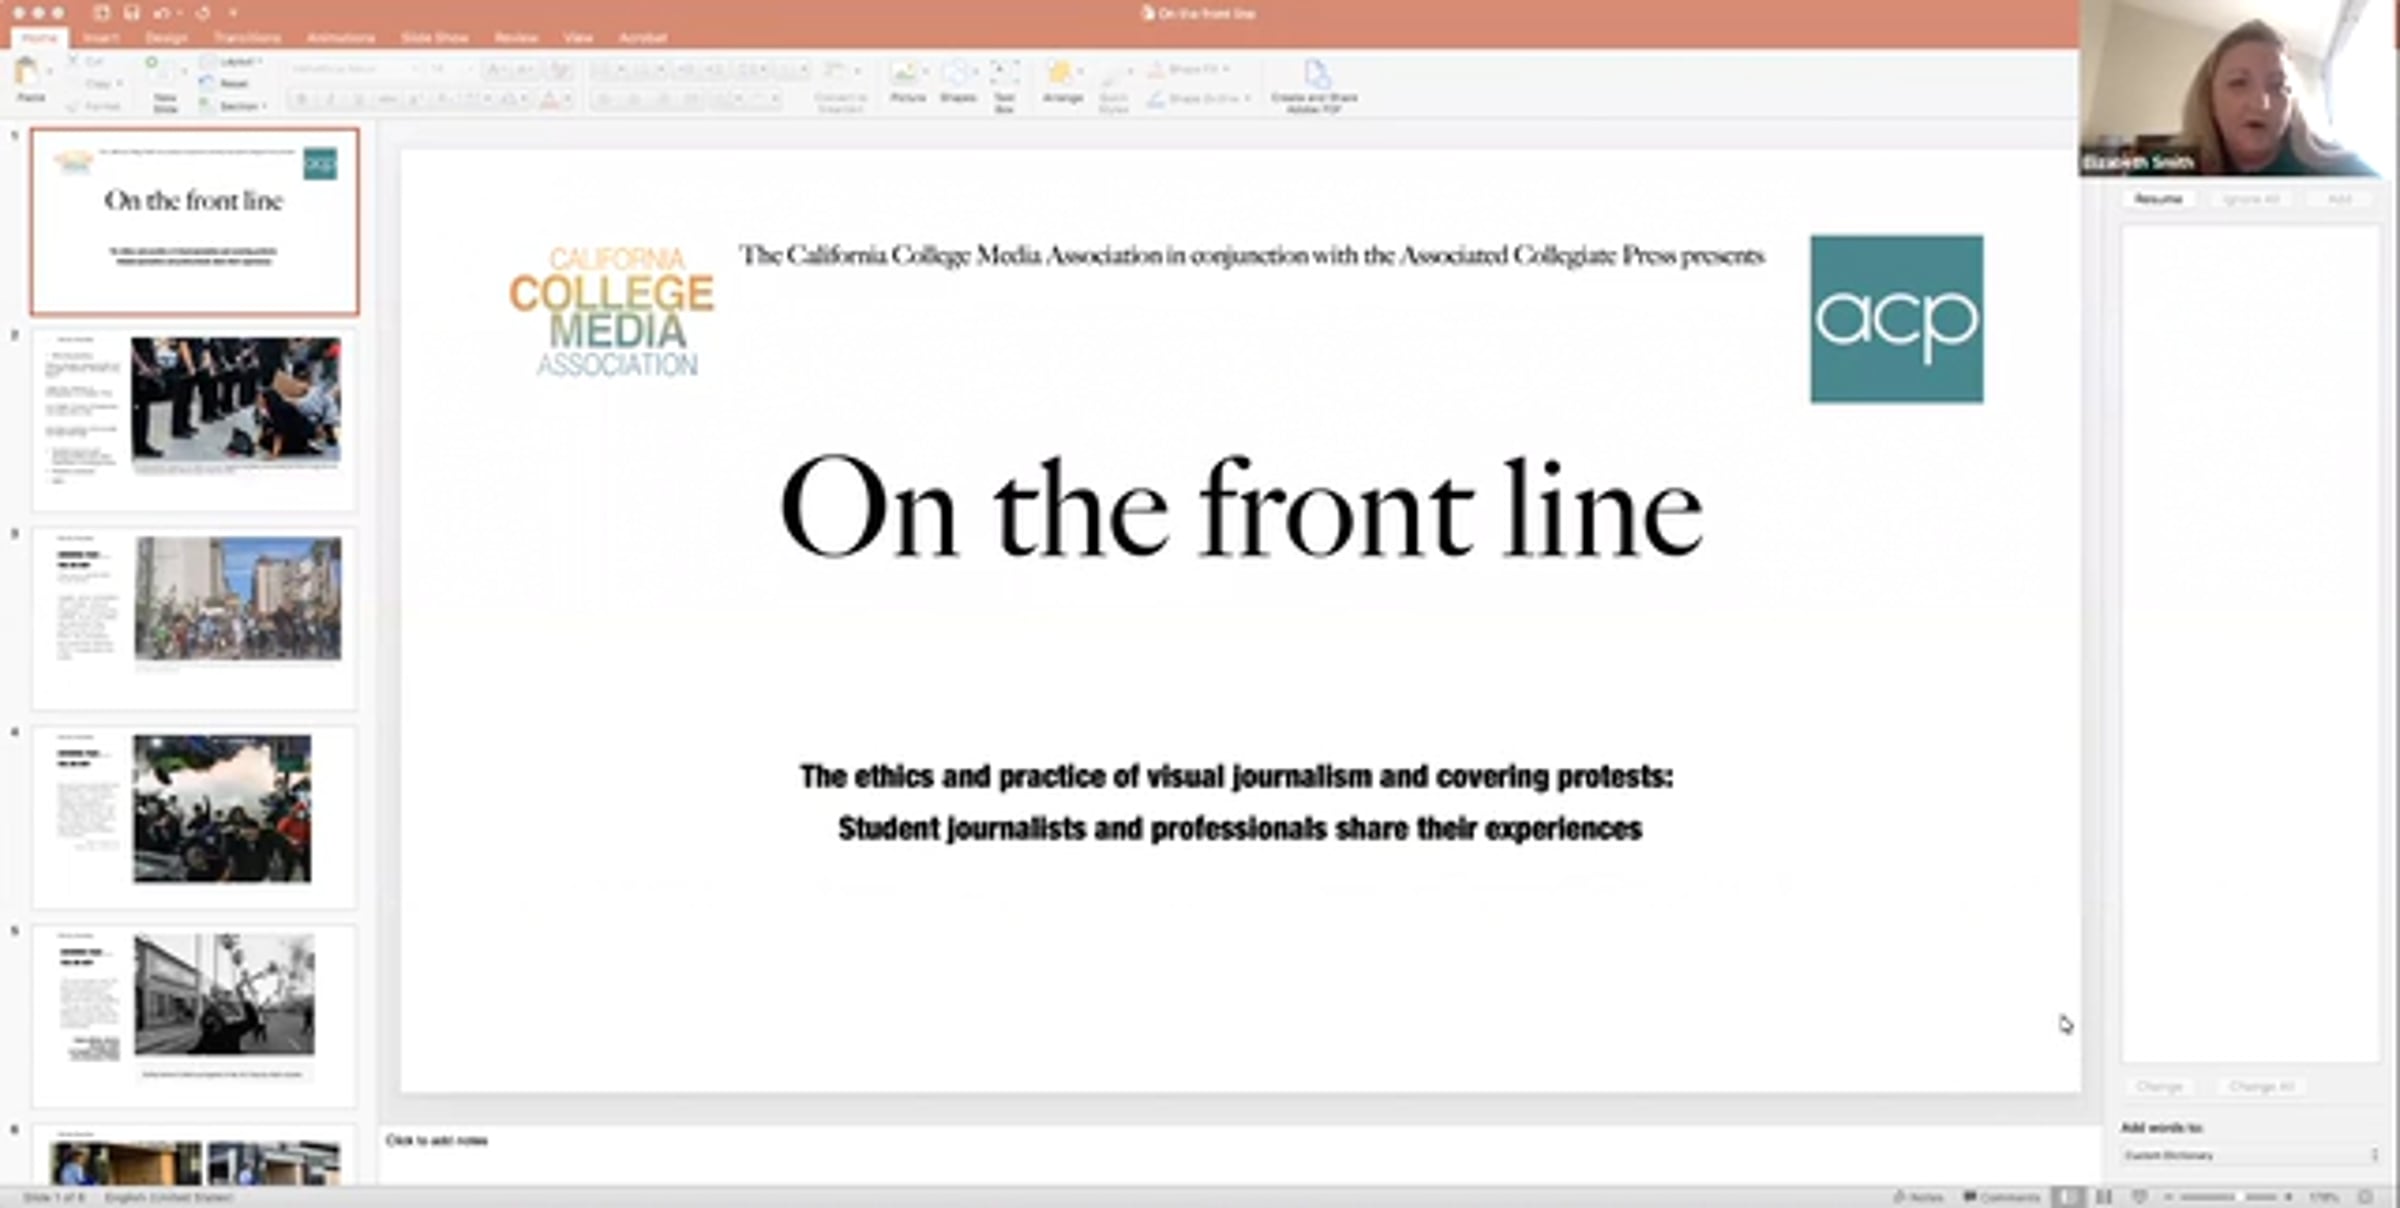Insert a Text Box
Screen dimensions: 2400x1208
tap(1004, 84)
